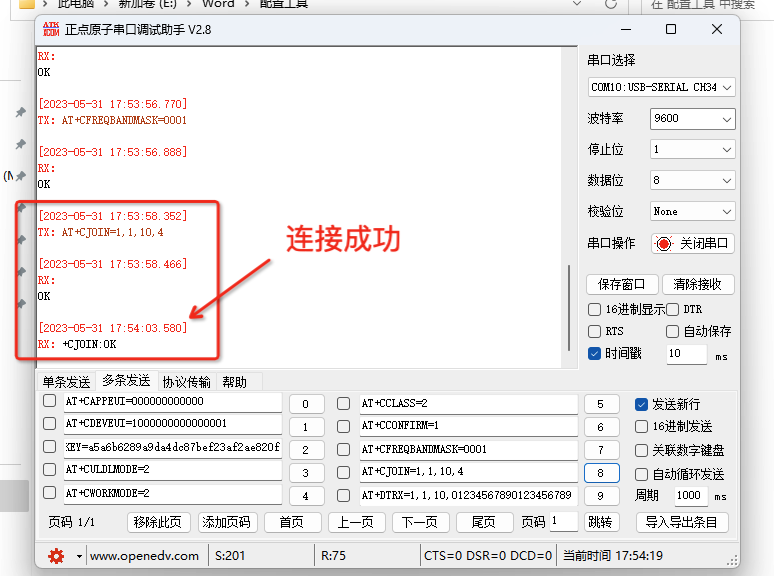Click the red indicator on 关闭串口 button

coord(664,244)
